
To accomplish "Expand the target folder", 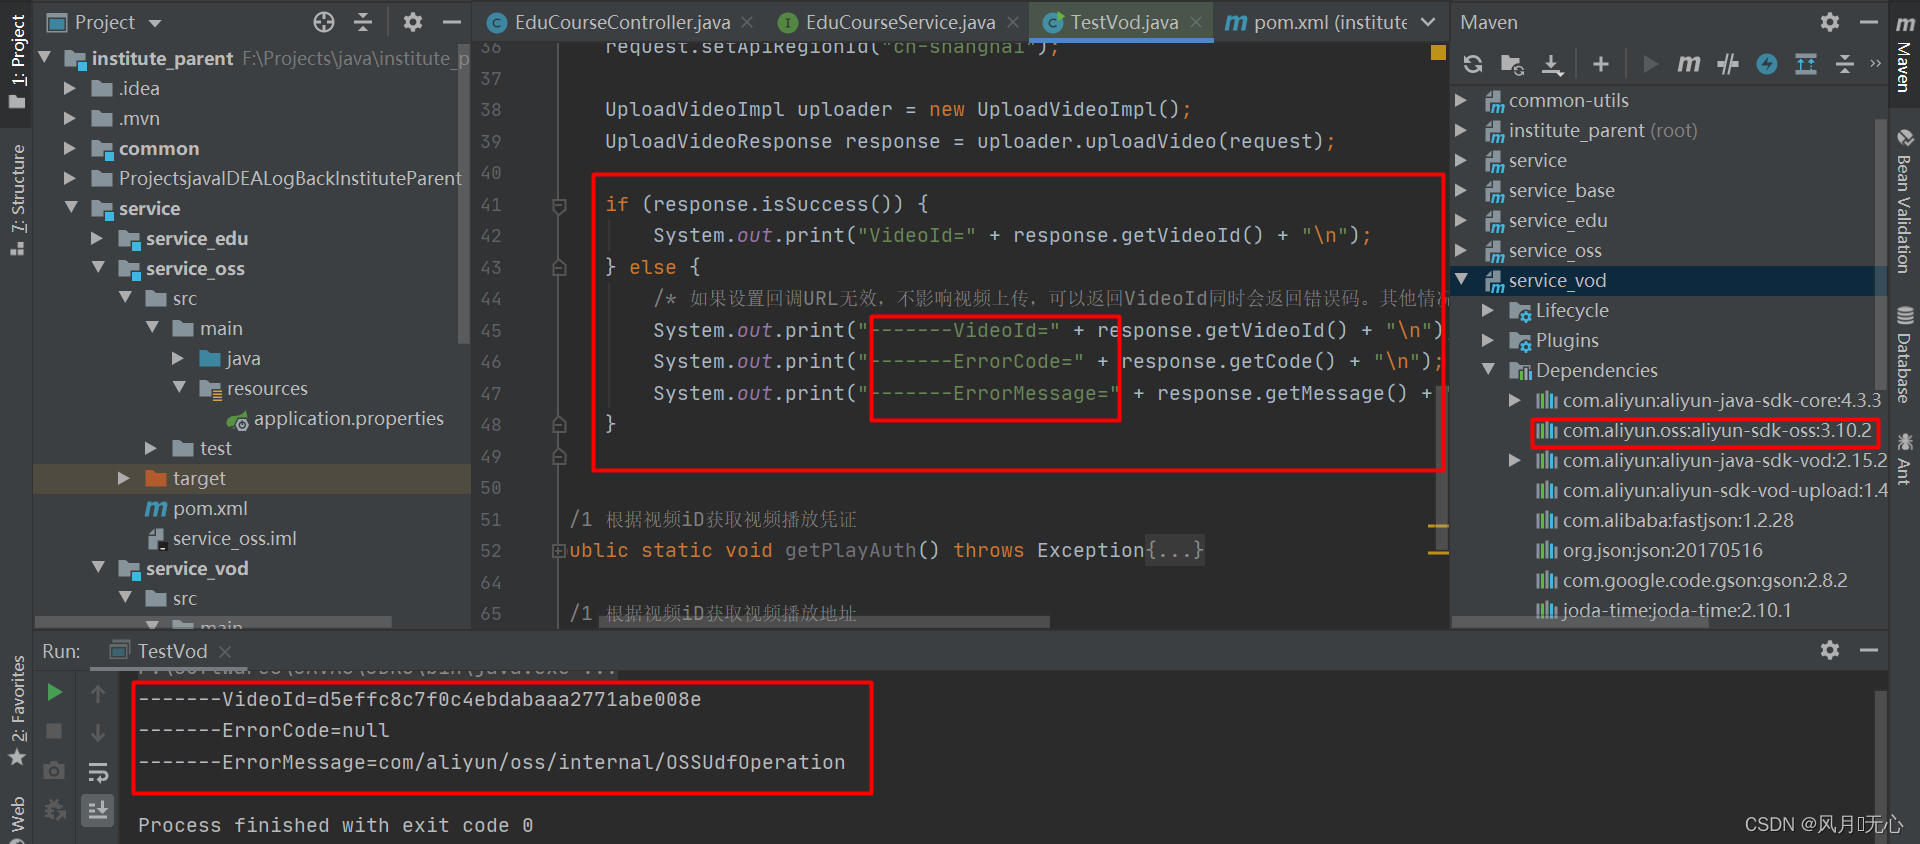I will click(124, 478).
